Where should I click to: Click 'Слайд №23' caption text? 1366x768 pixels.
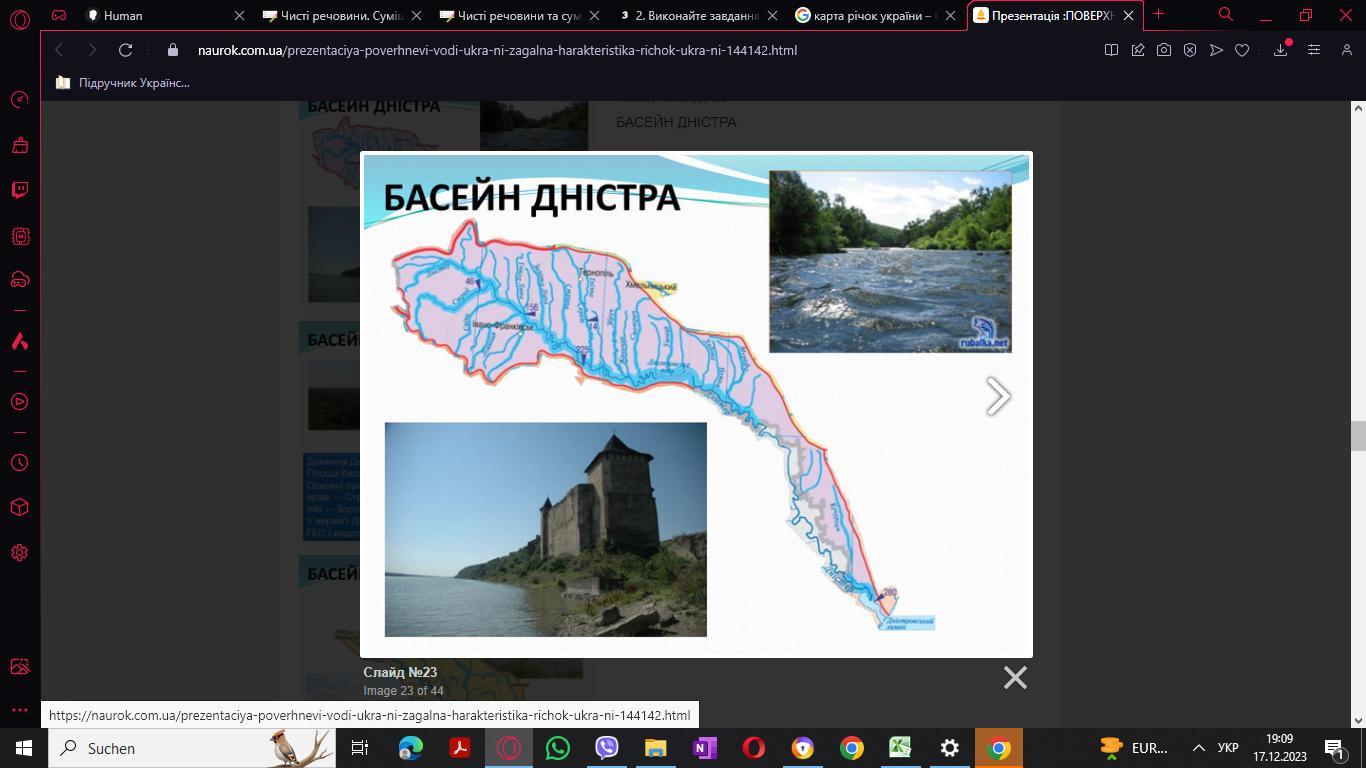tap(400, 672)
